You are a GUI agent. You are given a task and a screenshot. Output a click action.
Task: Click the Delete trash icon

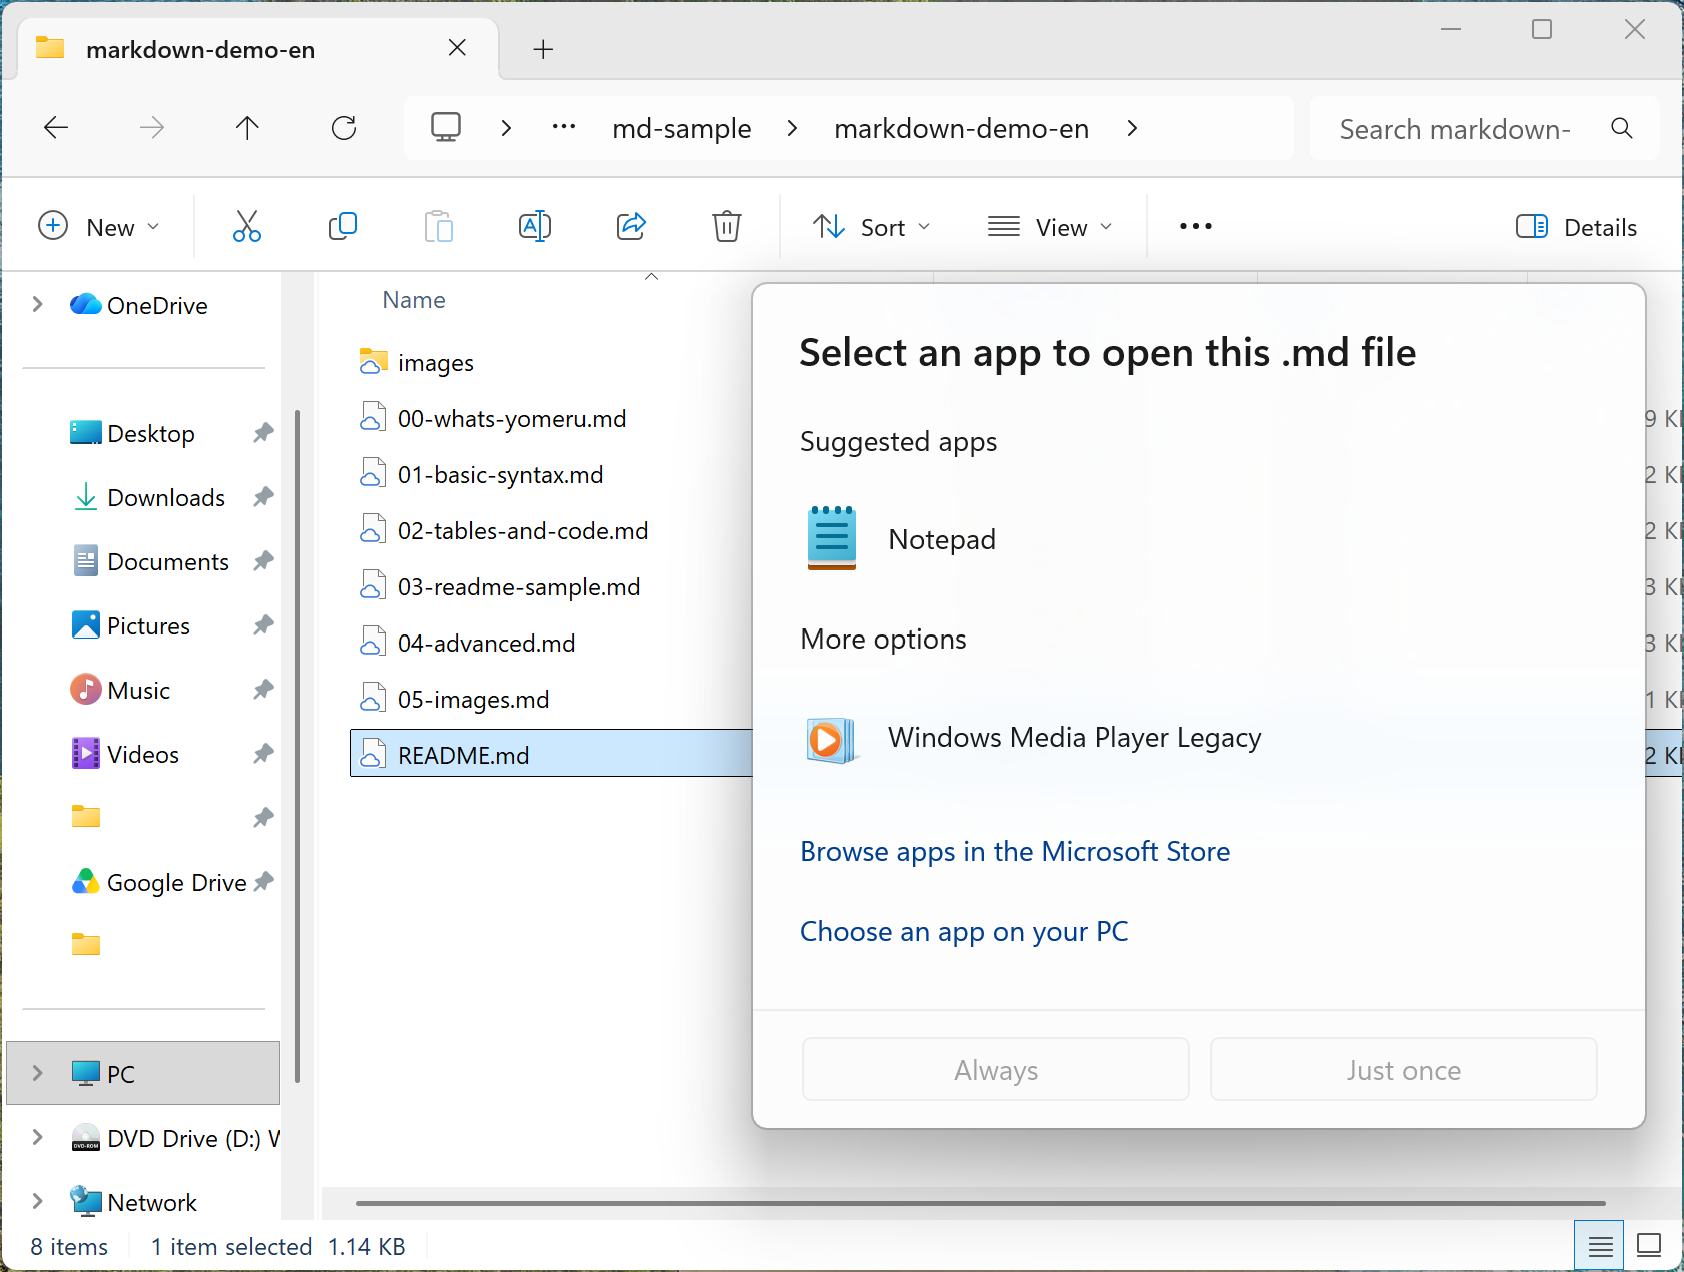[x=727, y=227]
